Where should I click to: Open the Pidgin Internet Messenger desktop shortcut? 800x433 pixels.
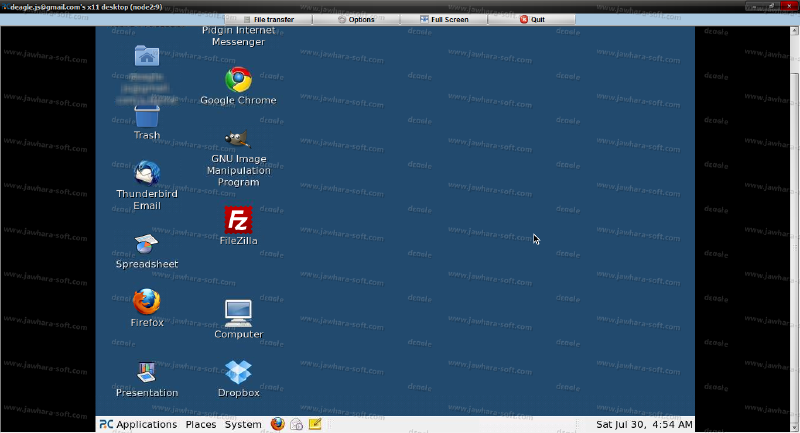[238, 36]
